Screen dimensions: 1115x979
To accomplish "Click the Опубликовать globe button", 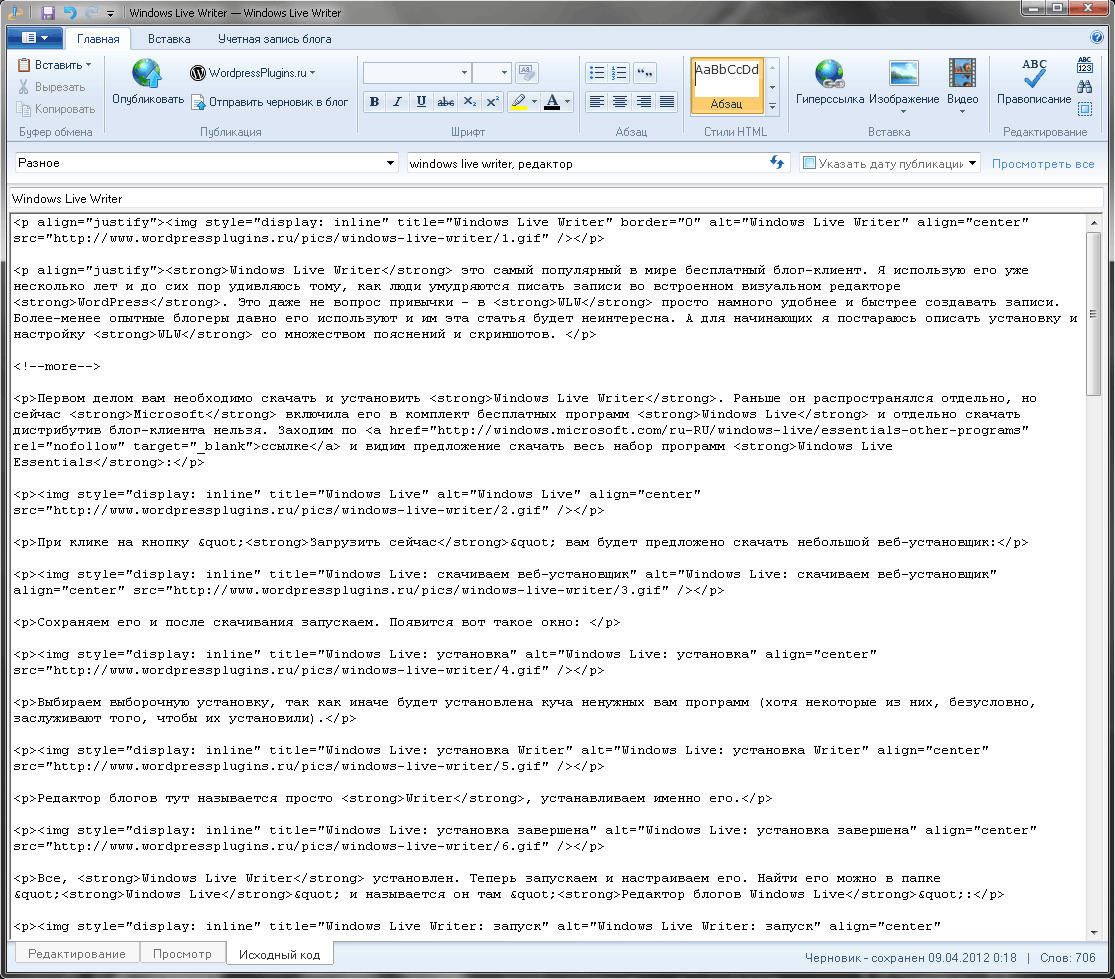I will click(147, 82).
